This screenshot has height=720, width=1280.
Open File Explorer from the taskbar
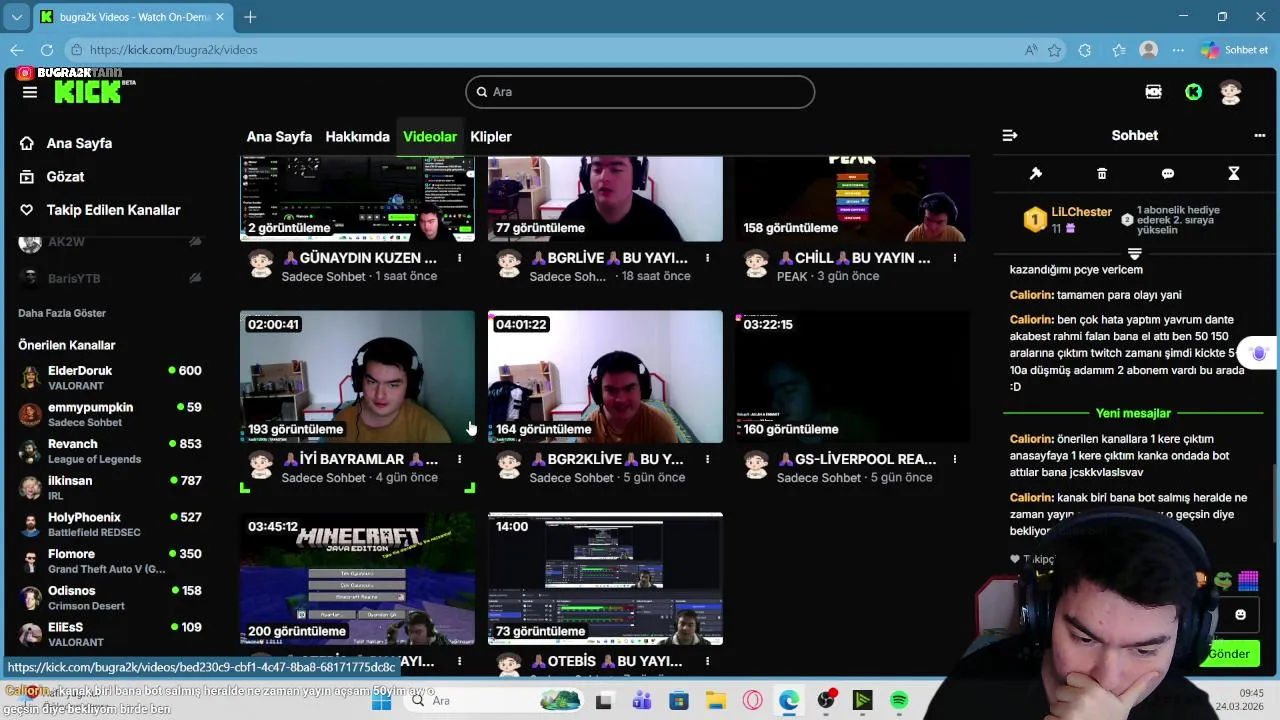pos(715,701)
